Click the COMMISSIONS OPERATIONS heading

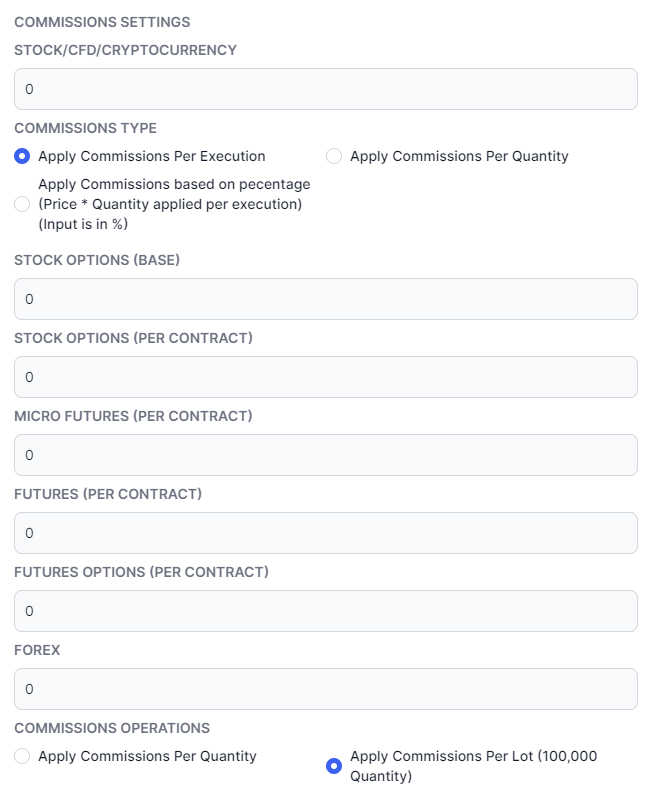tap(112, 728)
